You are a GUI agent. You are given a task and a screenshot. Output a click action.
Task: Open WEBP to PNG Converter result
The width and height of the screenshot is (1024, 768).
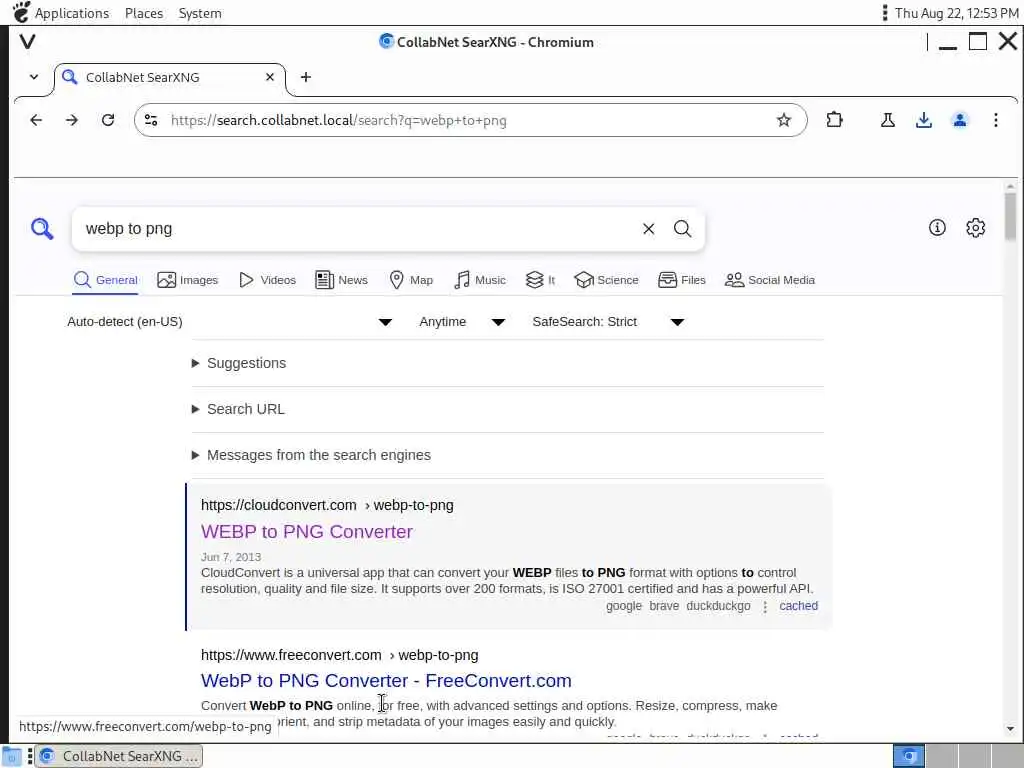tap(307, 532)
